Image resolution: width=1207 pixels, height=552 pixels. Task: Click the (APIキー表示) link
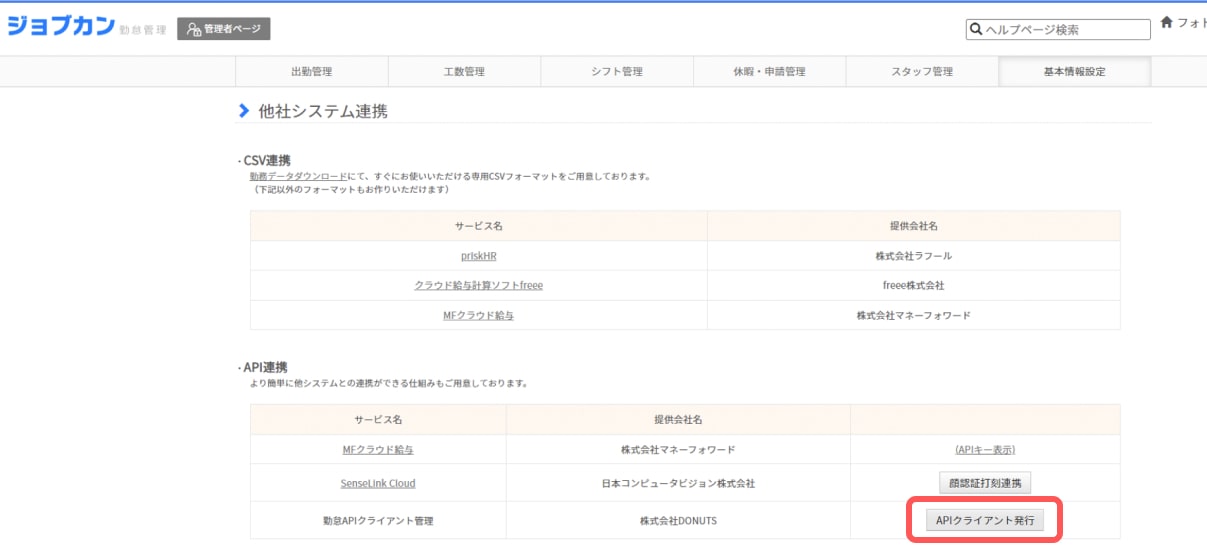coord(985,450)
